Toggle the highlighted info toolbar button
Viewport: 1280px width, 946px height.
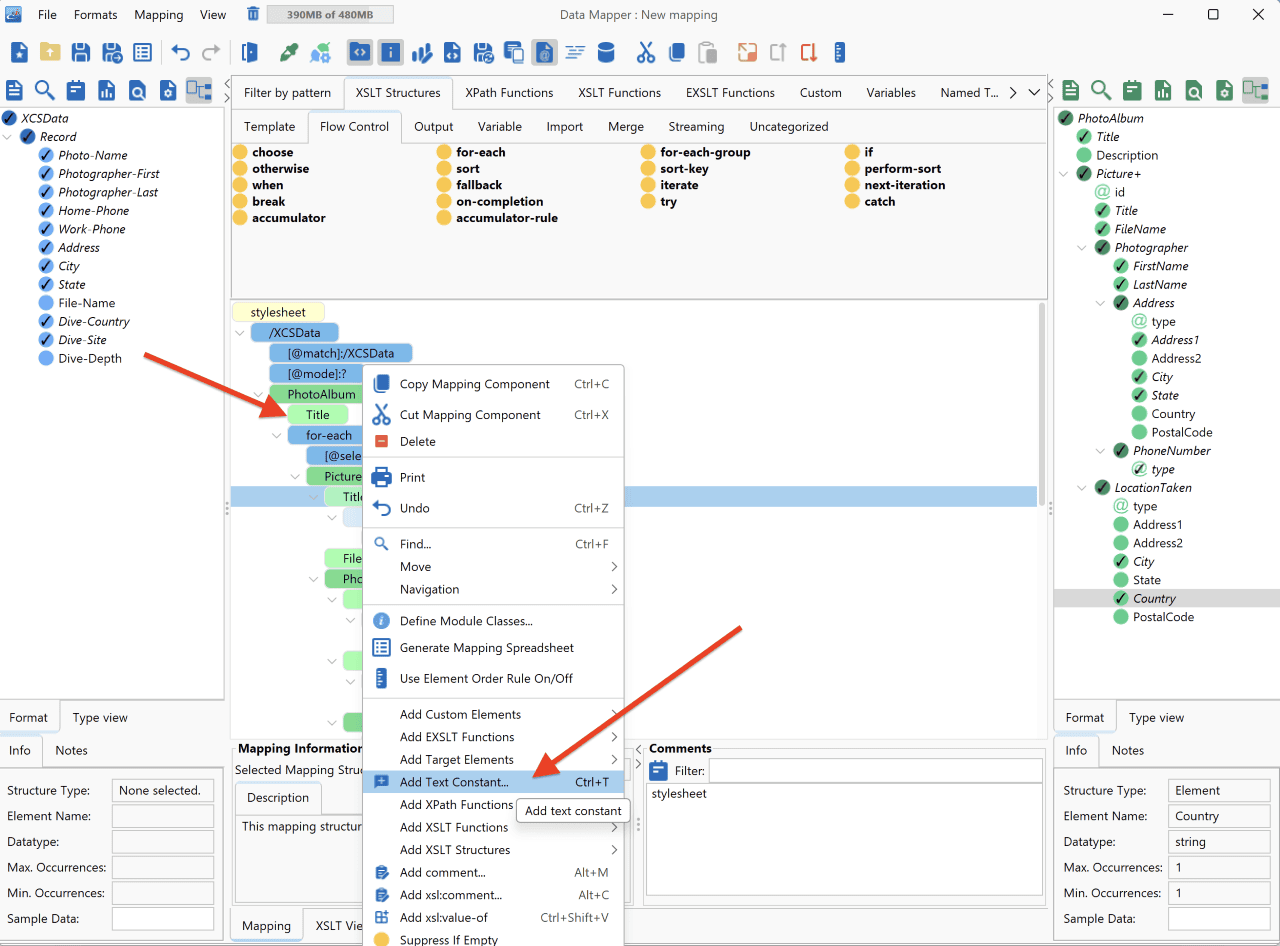tap(391, 53)
